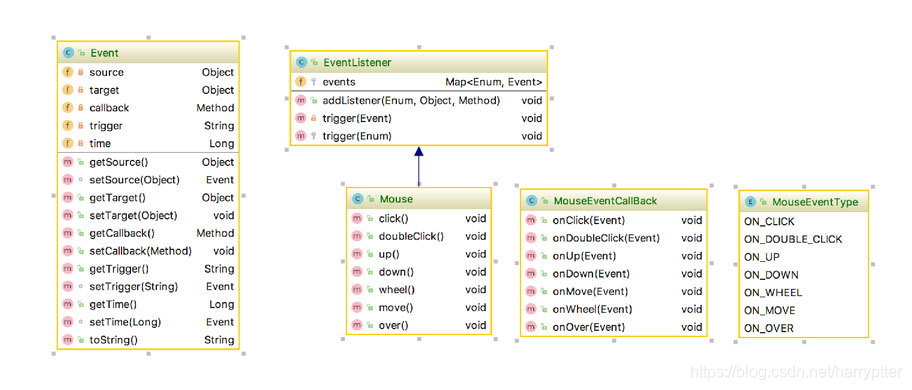Image resolution: width=912 pixels, height=390 pixels.
Task: Click the Mouse class icon
Action: pyautogui.click(x=358, y=199)
